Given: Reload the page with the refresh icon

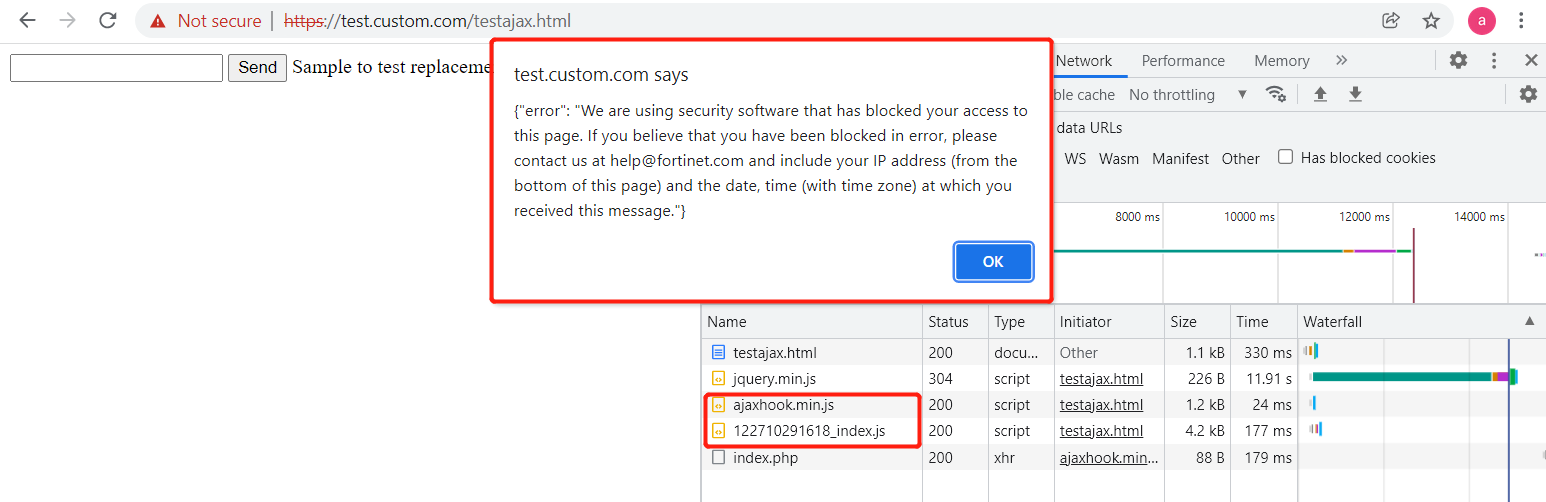Looking at the screenshot, I should coord(108,20).
